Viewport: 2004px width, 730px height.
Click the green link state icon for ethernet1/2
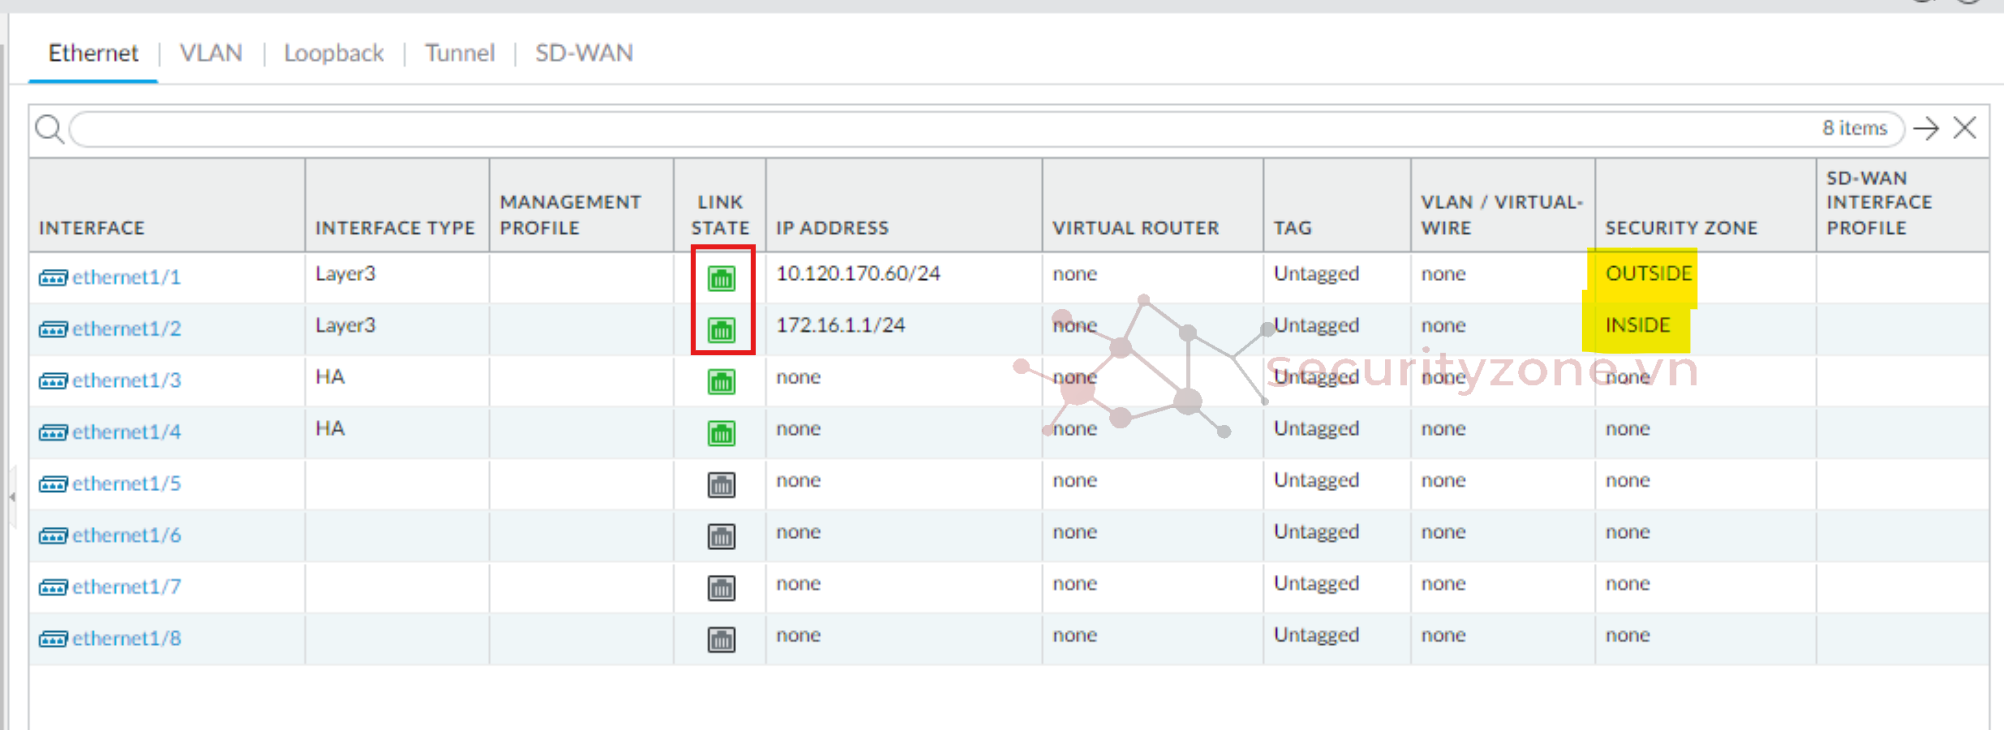pos(721,329)
